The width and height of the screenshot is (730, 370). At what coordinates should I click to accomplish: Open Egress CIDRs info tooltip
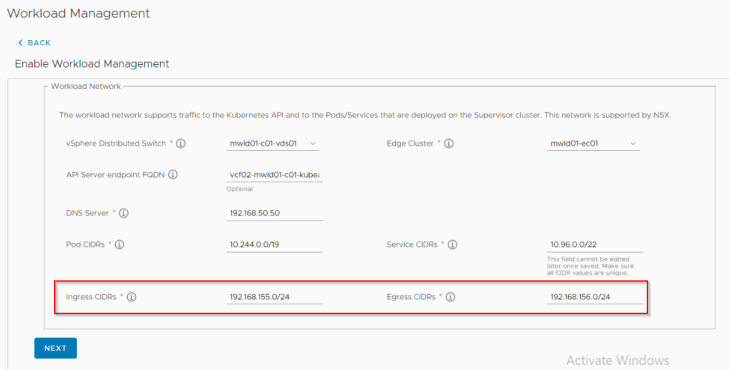point(451,296)
